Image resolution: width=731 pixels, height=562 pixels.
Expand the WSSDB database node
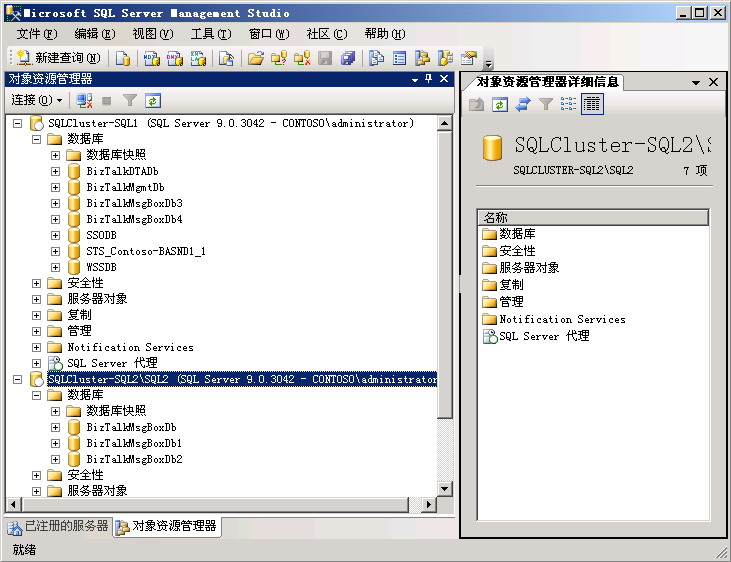coord(55,267)
